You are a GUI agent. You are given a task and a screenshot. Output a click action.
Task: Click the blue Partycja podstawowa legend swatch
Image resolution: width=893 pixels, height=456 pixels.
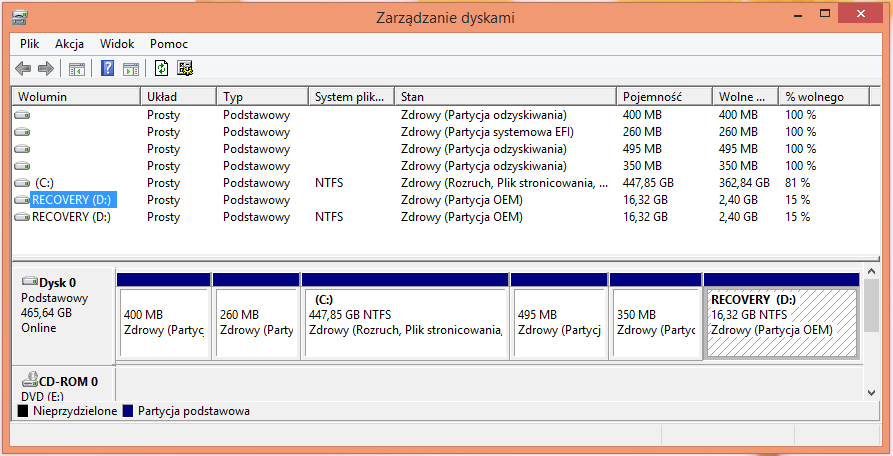(x=128, y=411)
